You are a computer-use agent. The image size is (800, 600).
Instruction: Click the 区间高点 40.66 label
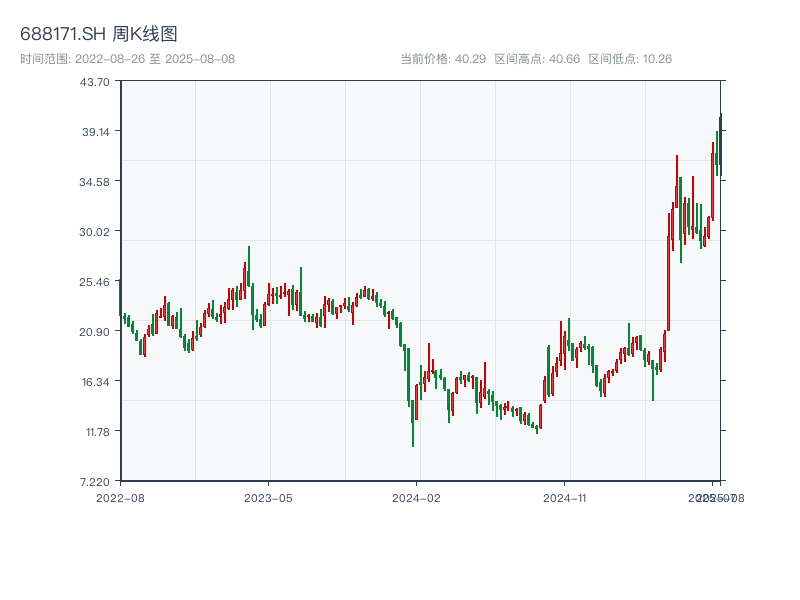point(537,59)
